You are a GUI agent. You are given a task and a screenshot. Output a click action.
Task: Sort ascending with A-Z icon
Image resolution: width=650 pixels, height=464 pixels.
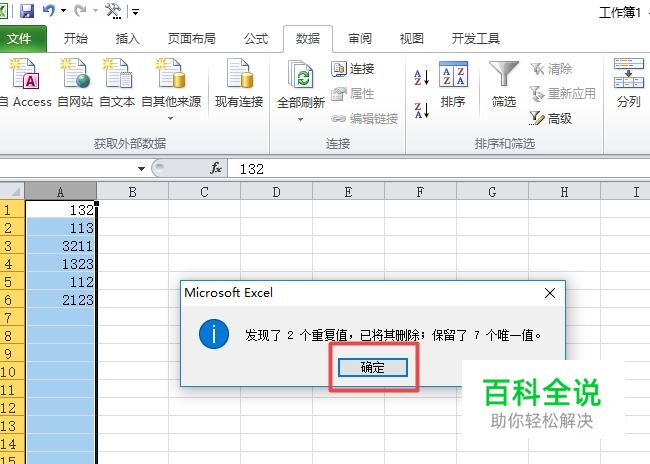coord(422,77)
